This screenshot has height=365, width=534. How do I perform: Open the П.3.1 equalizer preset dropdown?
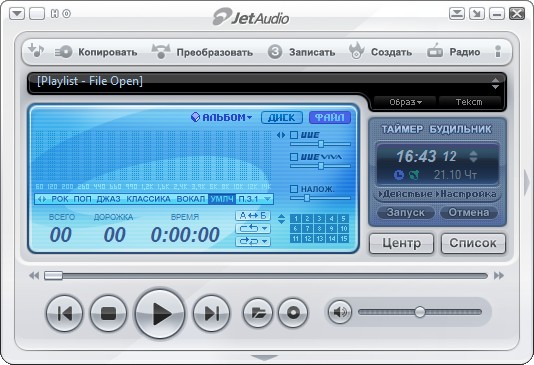pos(255,199)
